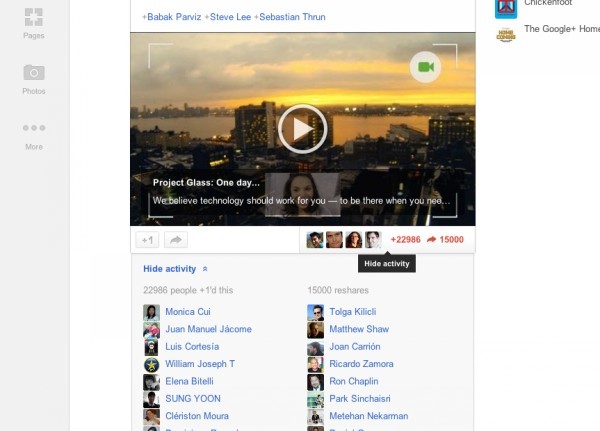This screenshot has height=431, width=600.
Task: Open Juan Manuel Jácome's profile
Action: 209,329
